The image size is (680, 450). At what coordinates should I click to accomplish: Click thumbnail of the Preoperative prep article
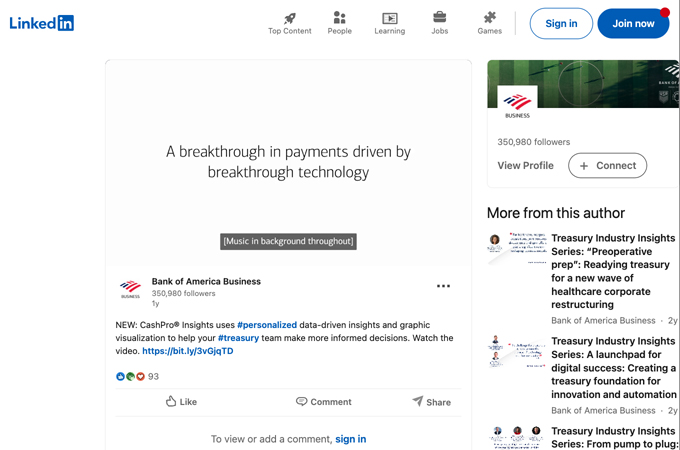click(x=517, y=248)
